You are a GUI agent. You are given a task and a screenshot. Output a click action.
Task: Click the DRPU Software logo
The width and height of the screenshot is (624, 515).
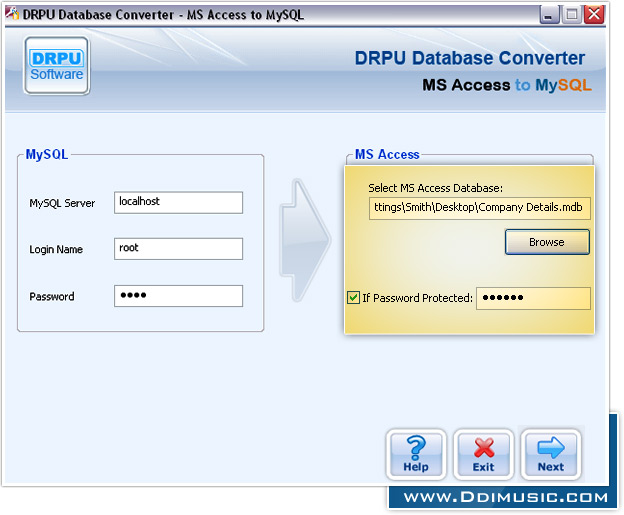[57, 66]
